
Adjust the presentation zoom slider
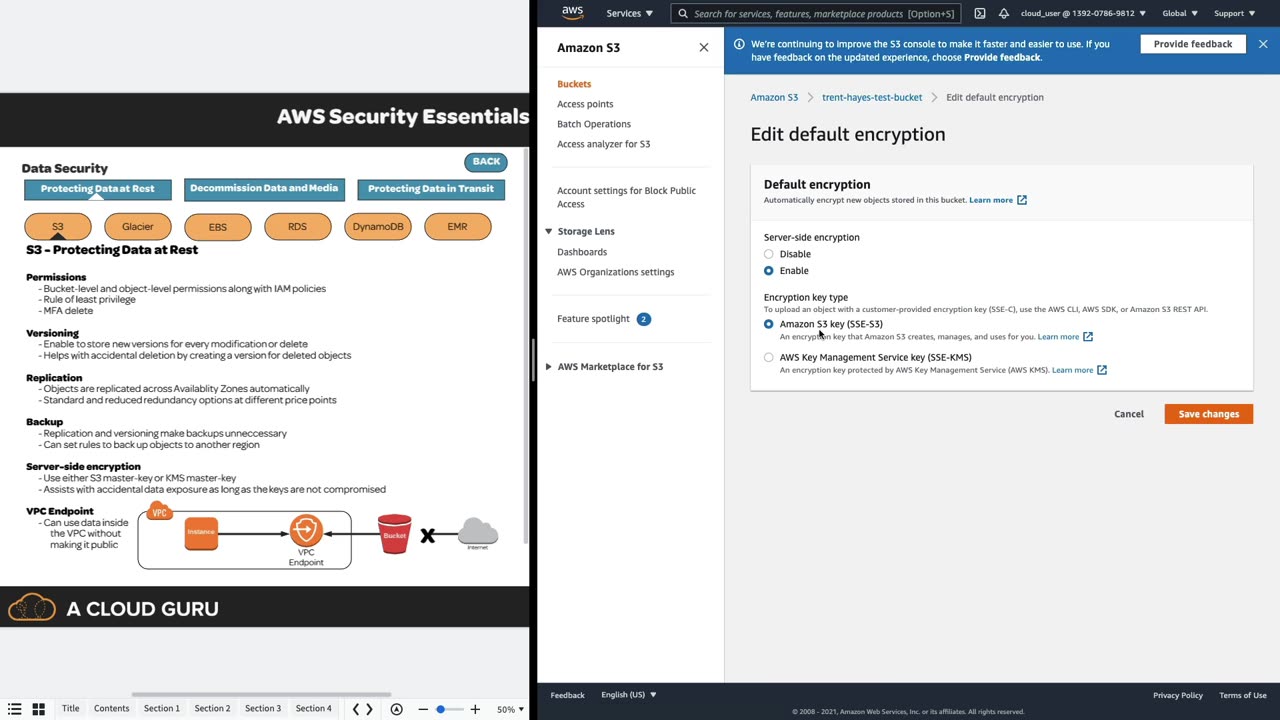440,709
